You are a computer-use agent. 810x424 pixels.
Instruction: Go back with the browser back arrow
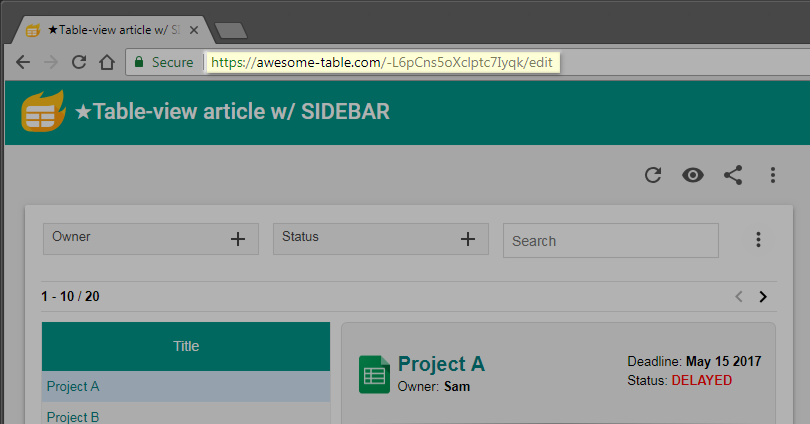[23, 62]
